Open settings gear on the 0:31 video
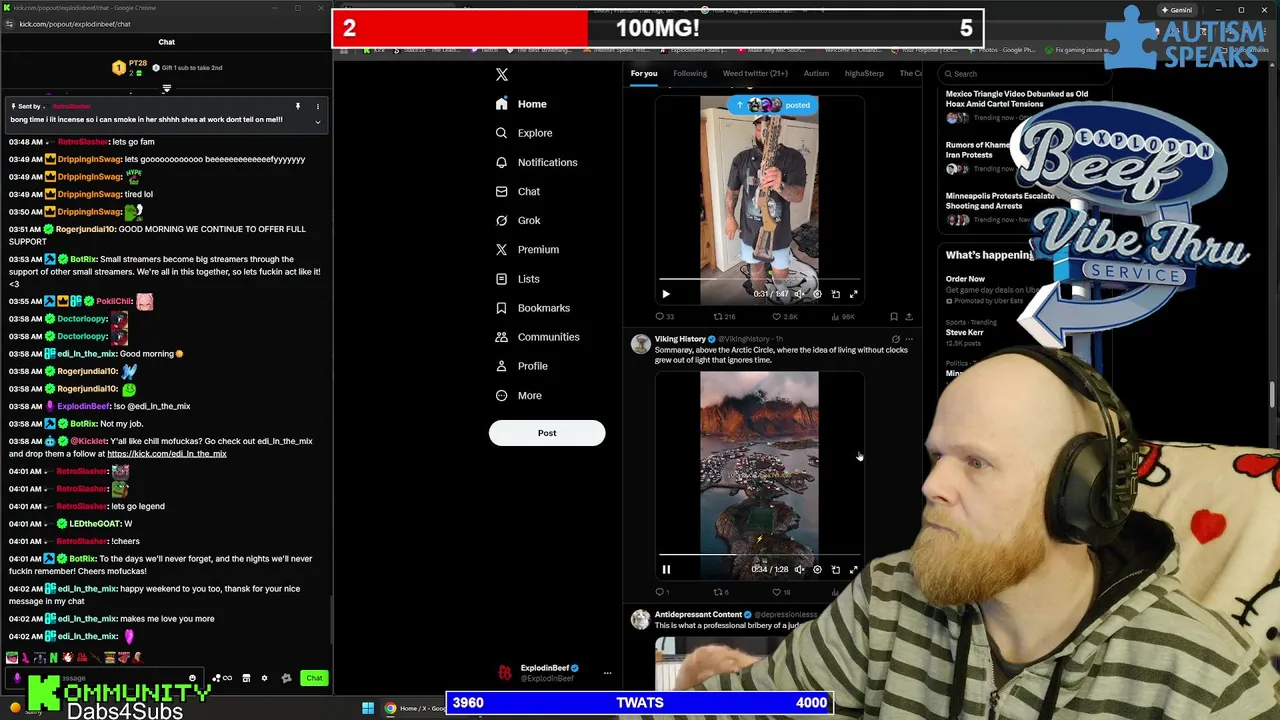1280x720 pixels. [x=817, y=294]
